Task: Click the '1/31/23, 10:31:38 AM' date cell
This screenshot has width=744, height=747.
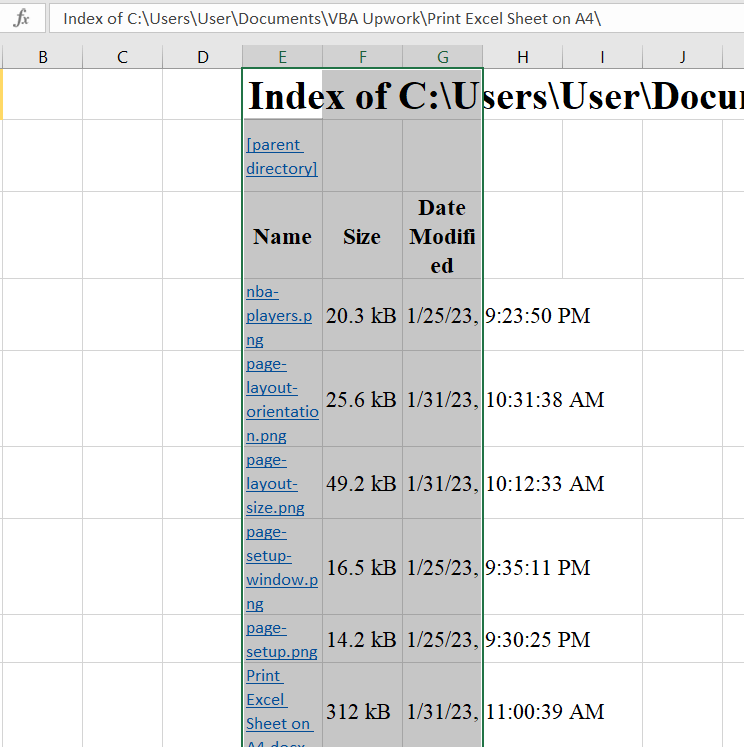Action: (x=442, y=399)
